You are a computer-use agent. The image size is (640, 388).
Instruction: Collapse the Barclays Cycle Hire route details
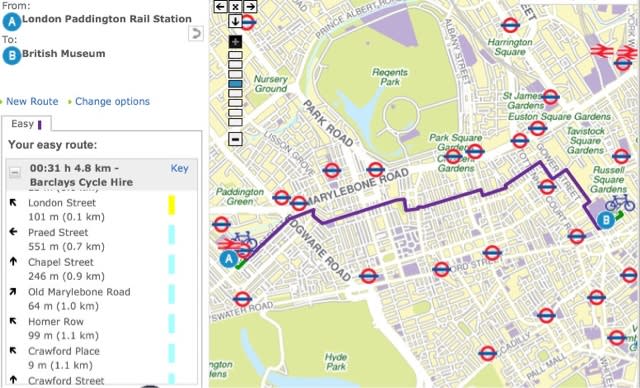pos(15,173)
